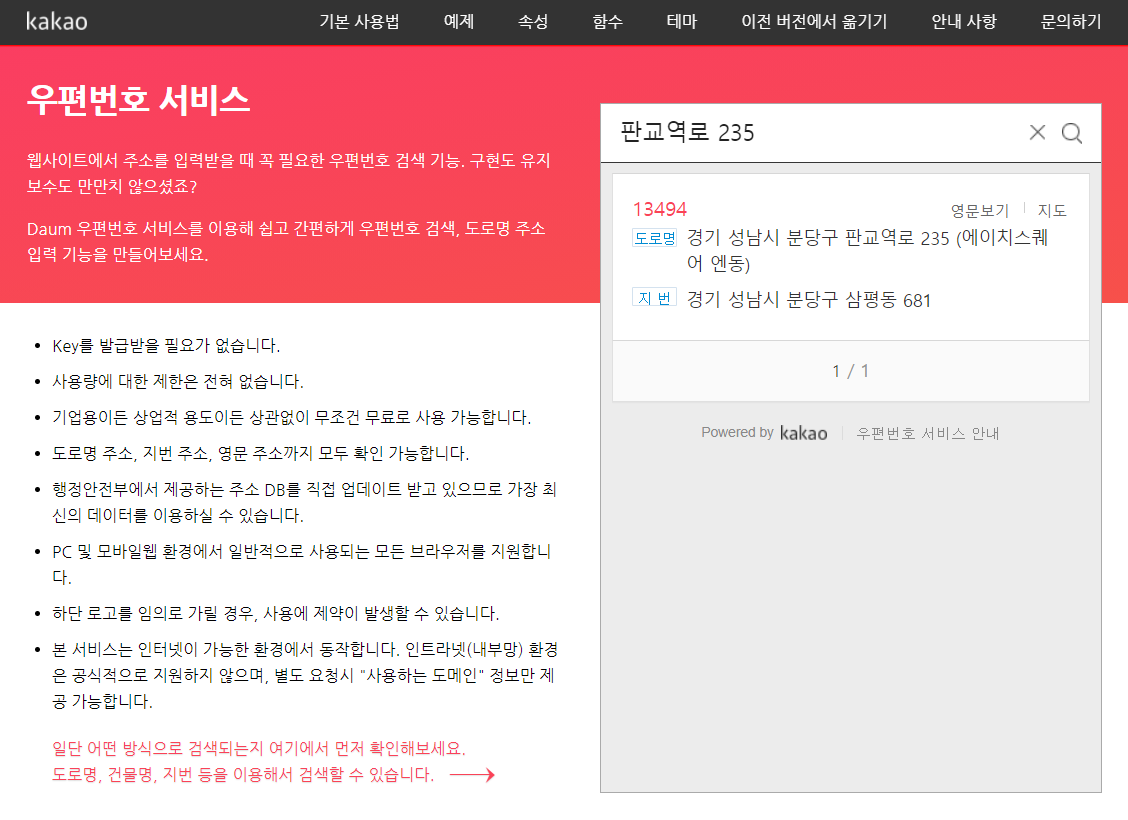Click the intro text 웹사이트에서 주소를 입력받을 때

point(288,173)
